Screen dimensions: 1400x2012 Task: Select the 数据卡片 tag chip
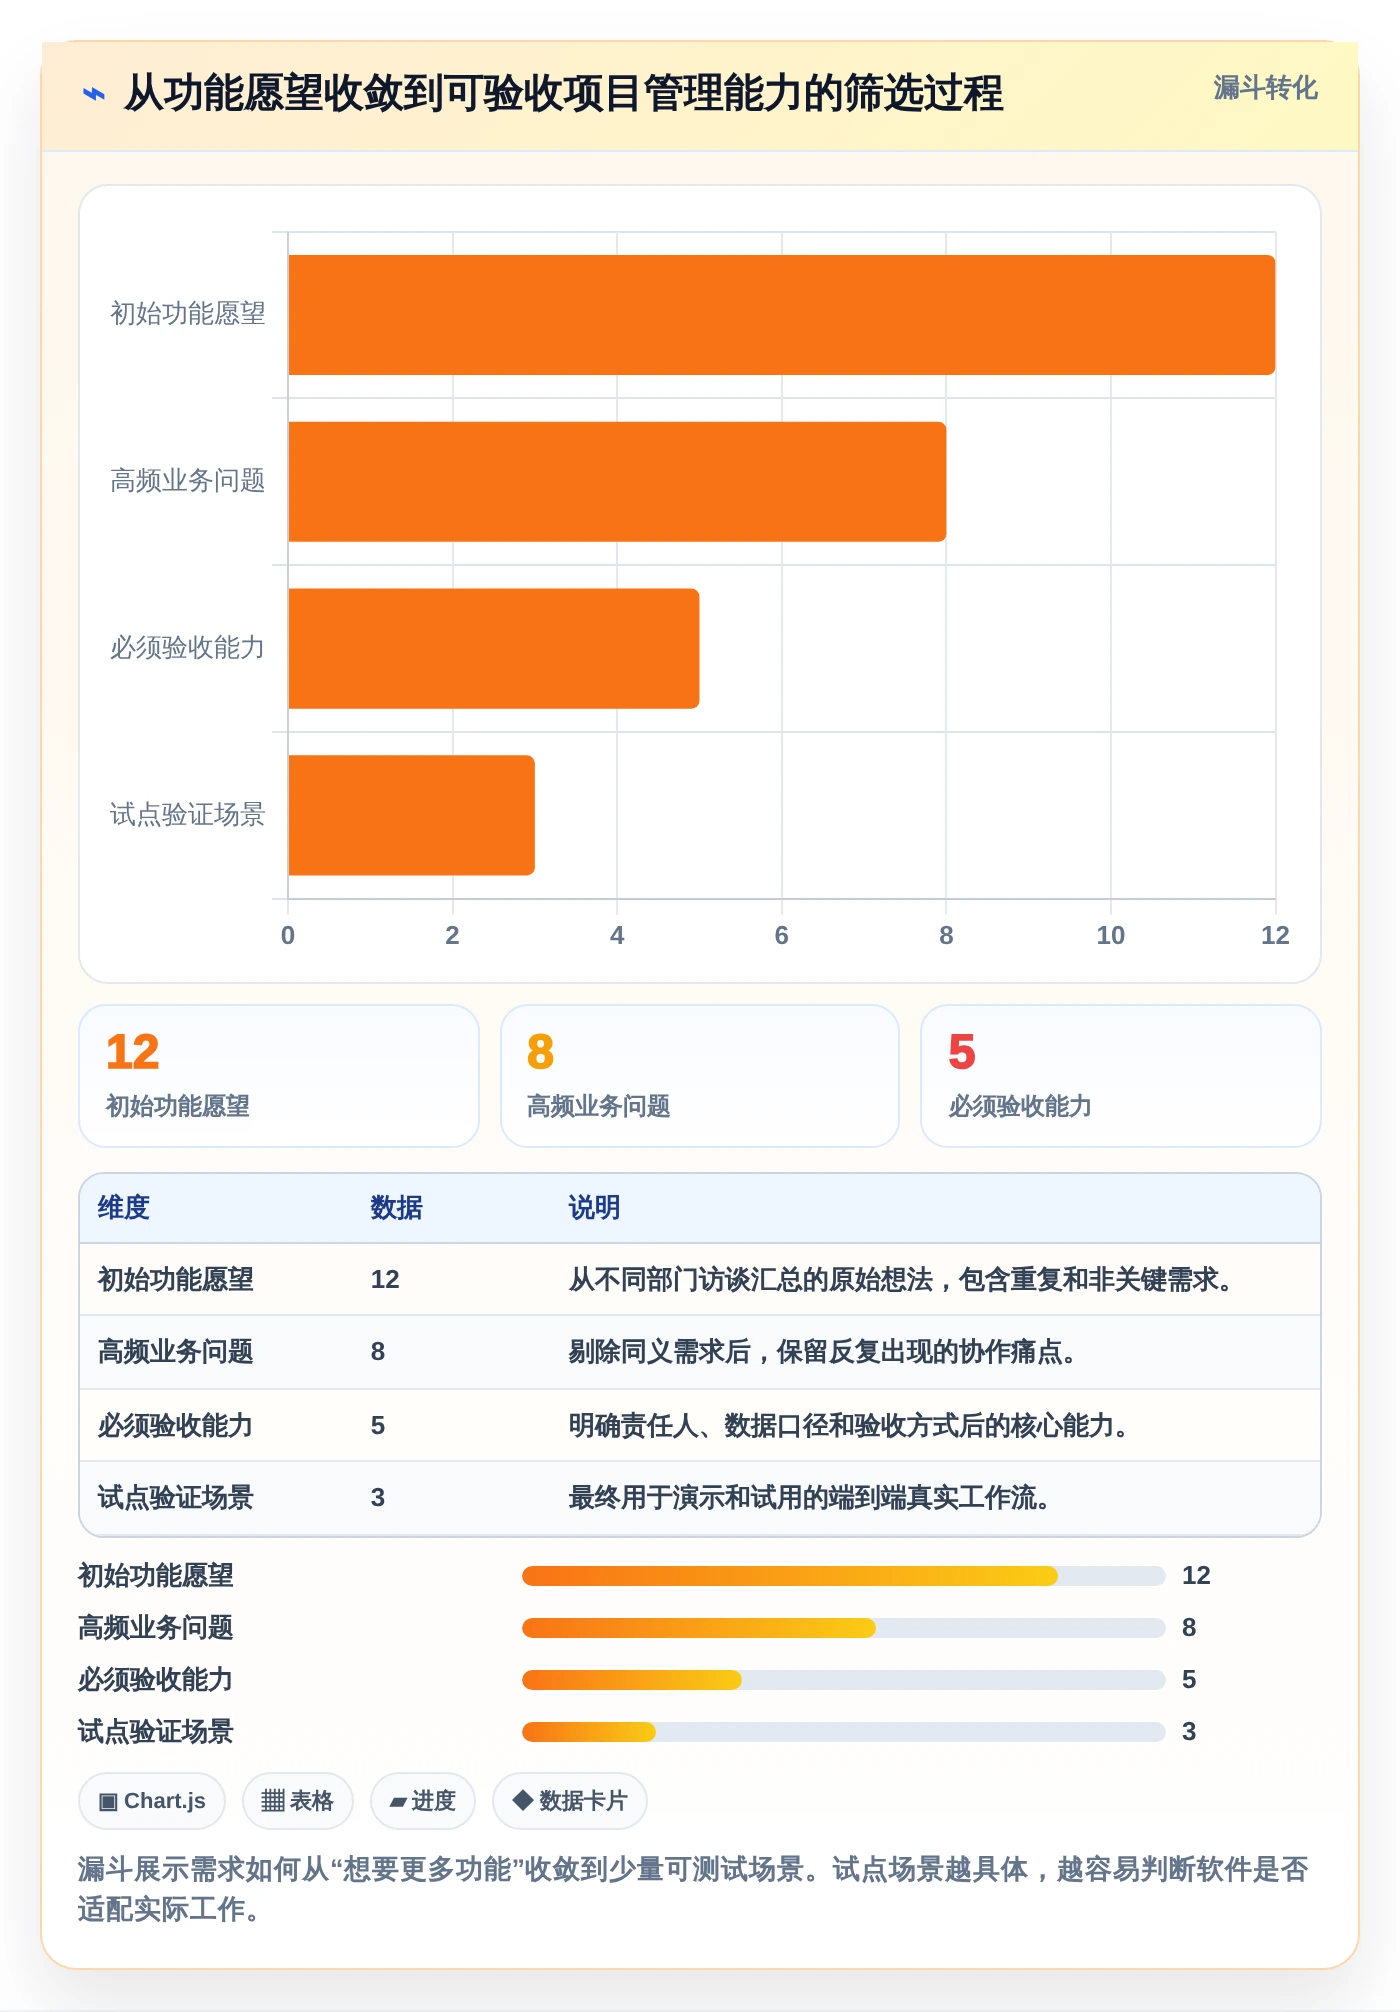pyautogui.click(x=569, y=1800)
